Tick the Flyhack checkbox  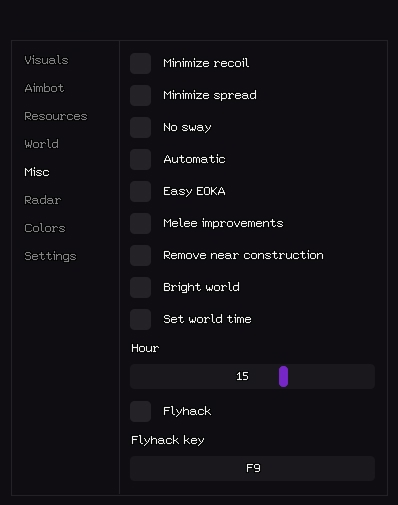click(140, 411)
